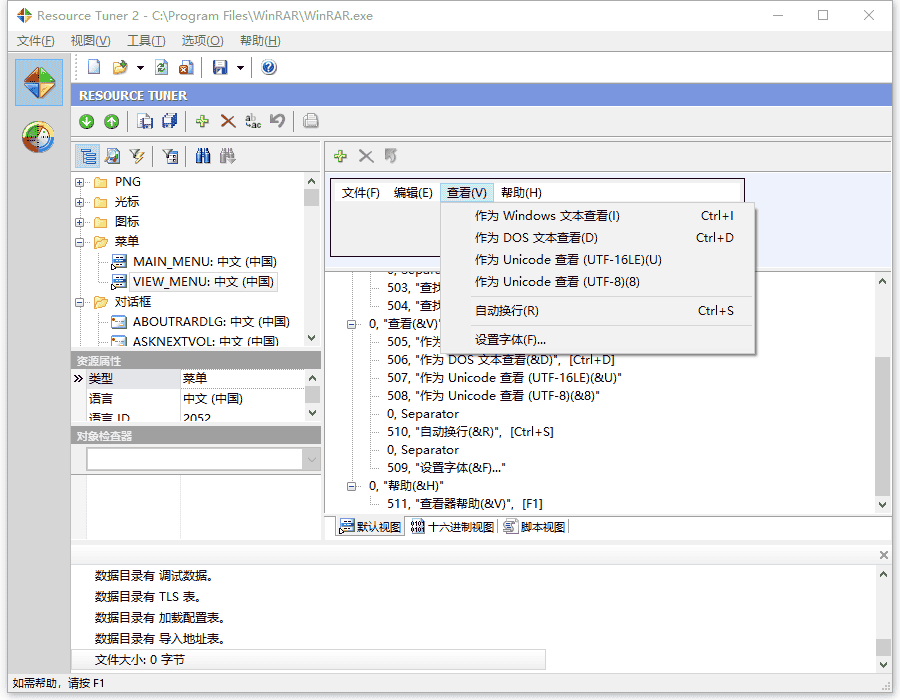900x700 pixels.
Task: Open 编辑(E) in the preview menu bar
Action: (x=413, y=193)
